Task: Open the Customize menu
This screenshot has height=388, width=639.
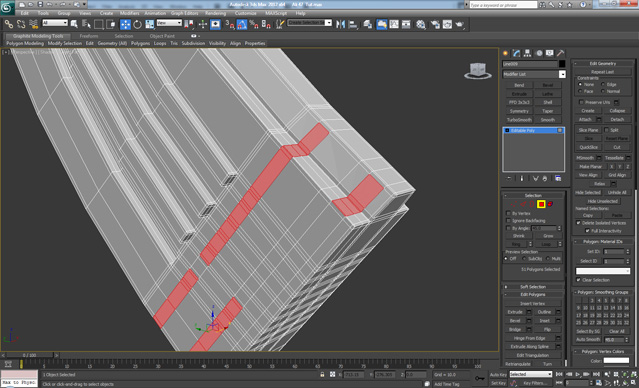Action: point(246,13)
